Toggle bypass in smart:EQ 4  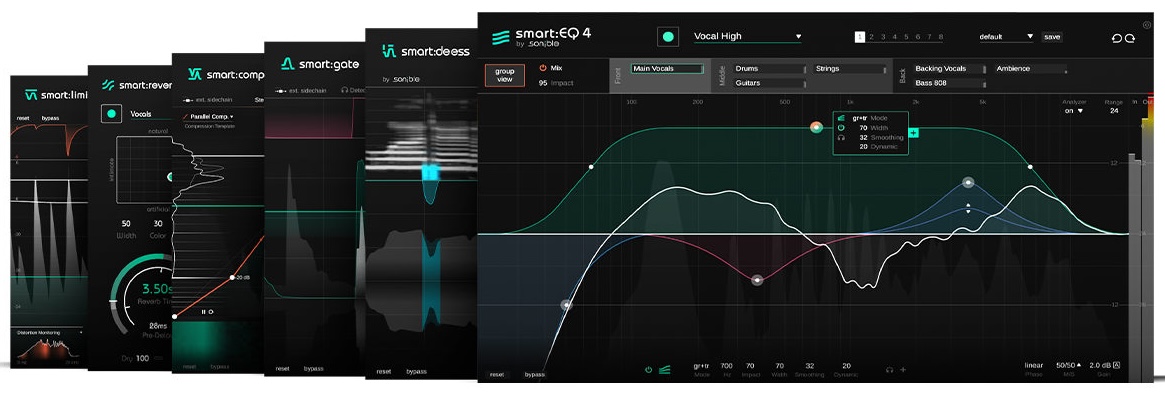click(x=534, y=375)
